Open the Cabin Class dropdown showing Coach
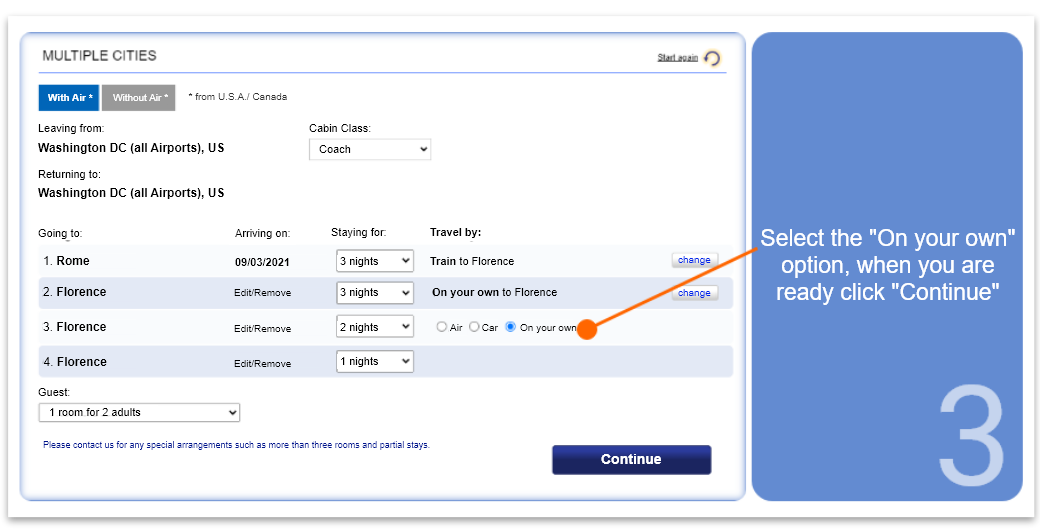 369,149
